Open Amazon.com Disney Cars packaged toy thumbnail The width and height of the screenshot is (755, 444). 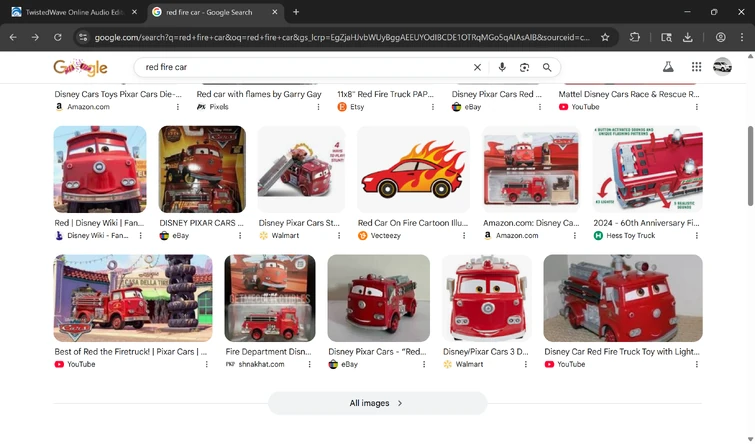532,169
